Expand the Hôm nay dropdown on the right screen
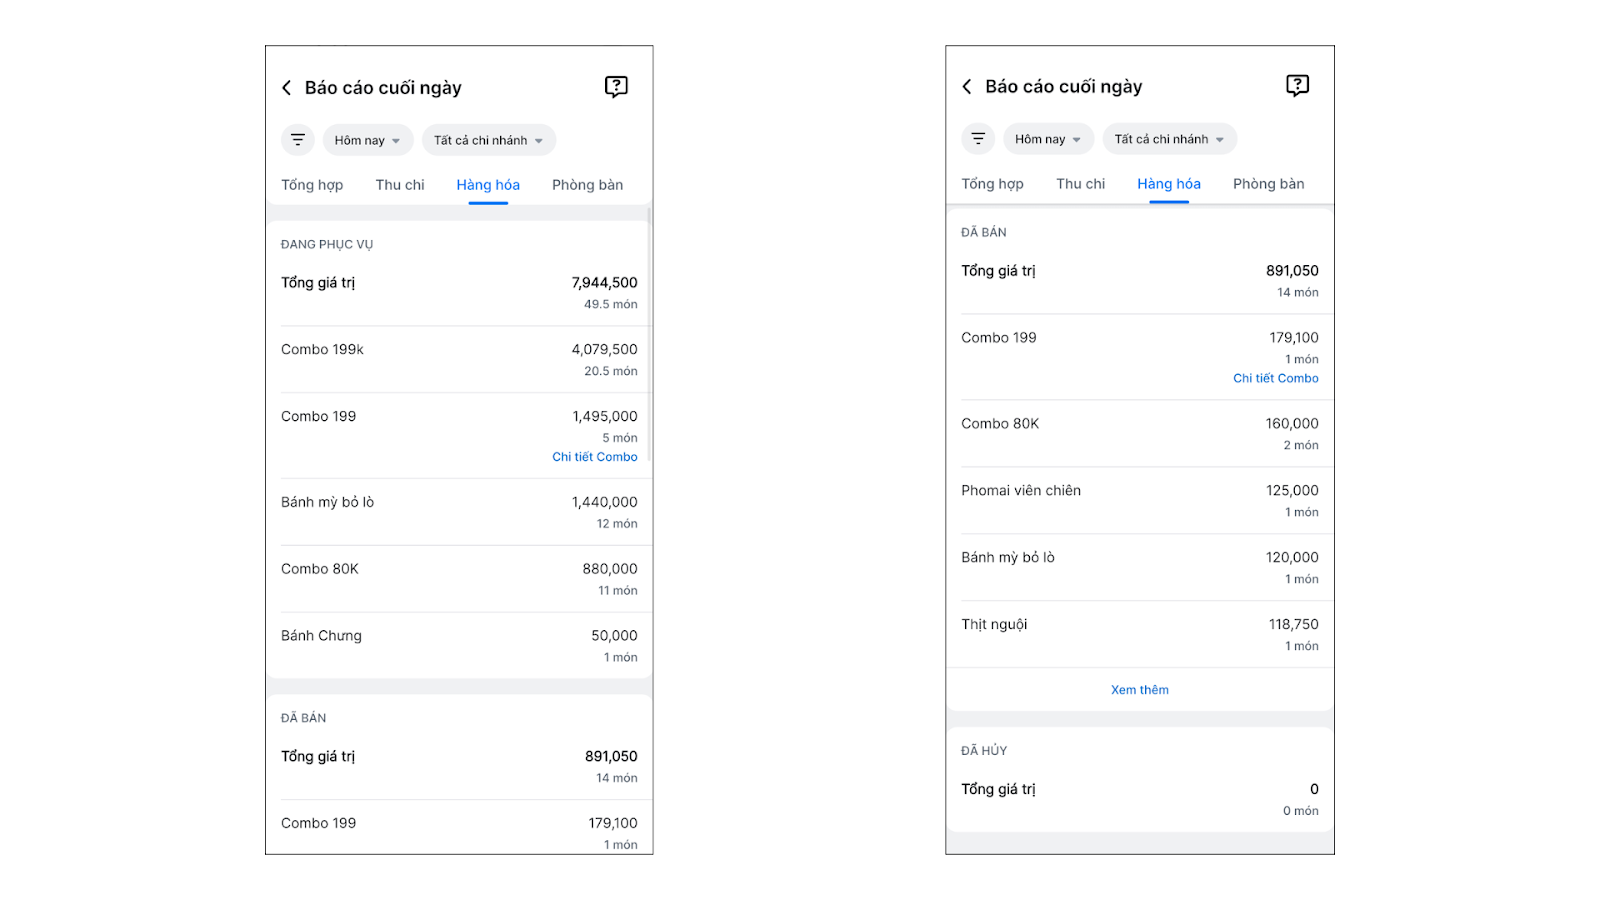 coord(1047,140)
